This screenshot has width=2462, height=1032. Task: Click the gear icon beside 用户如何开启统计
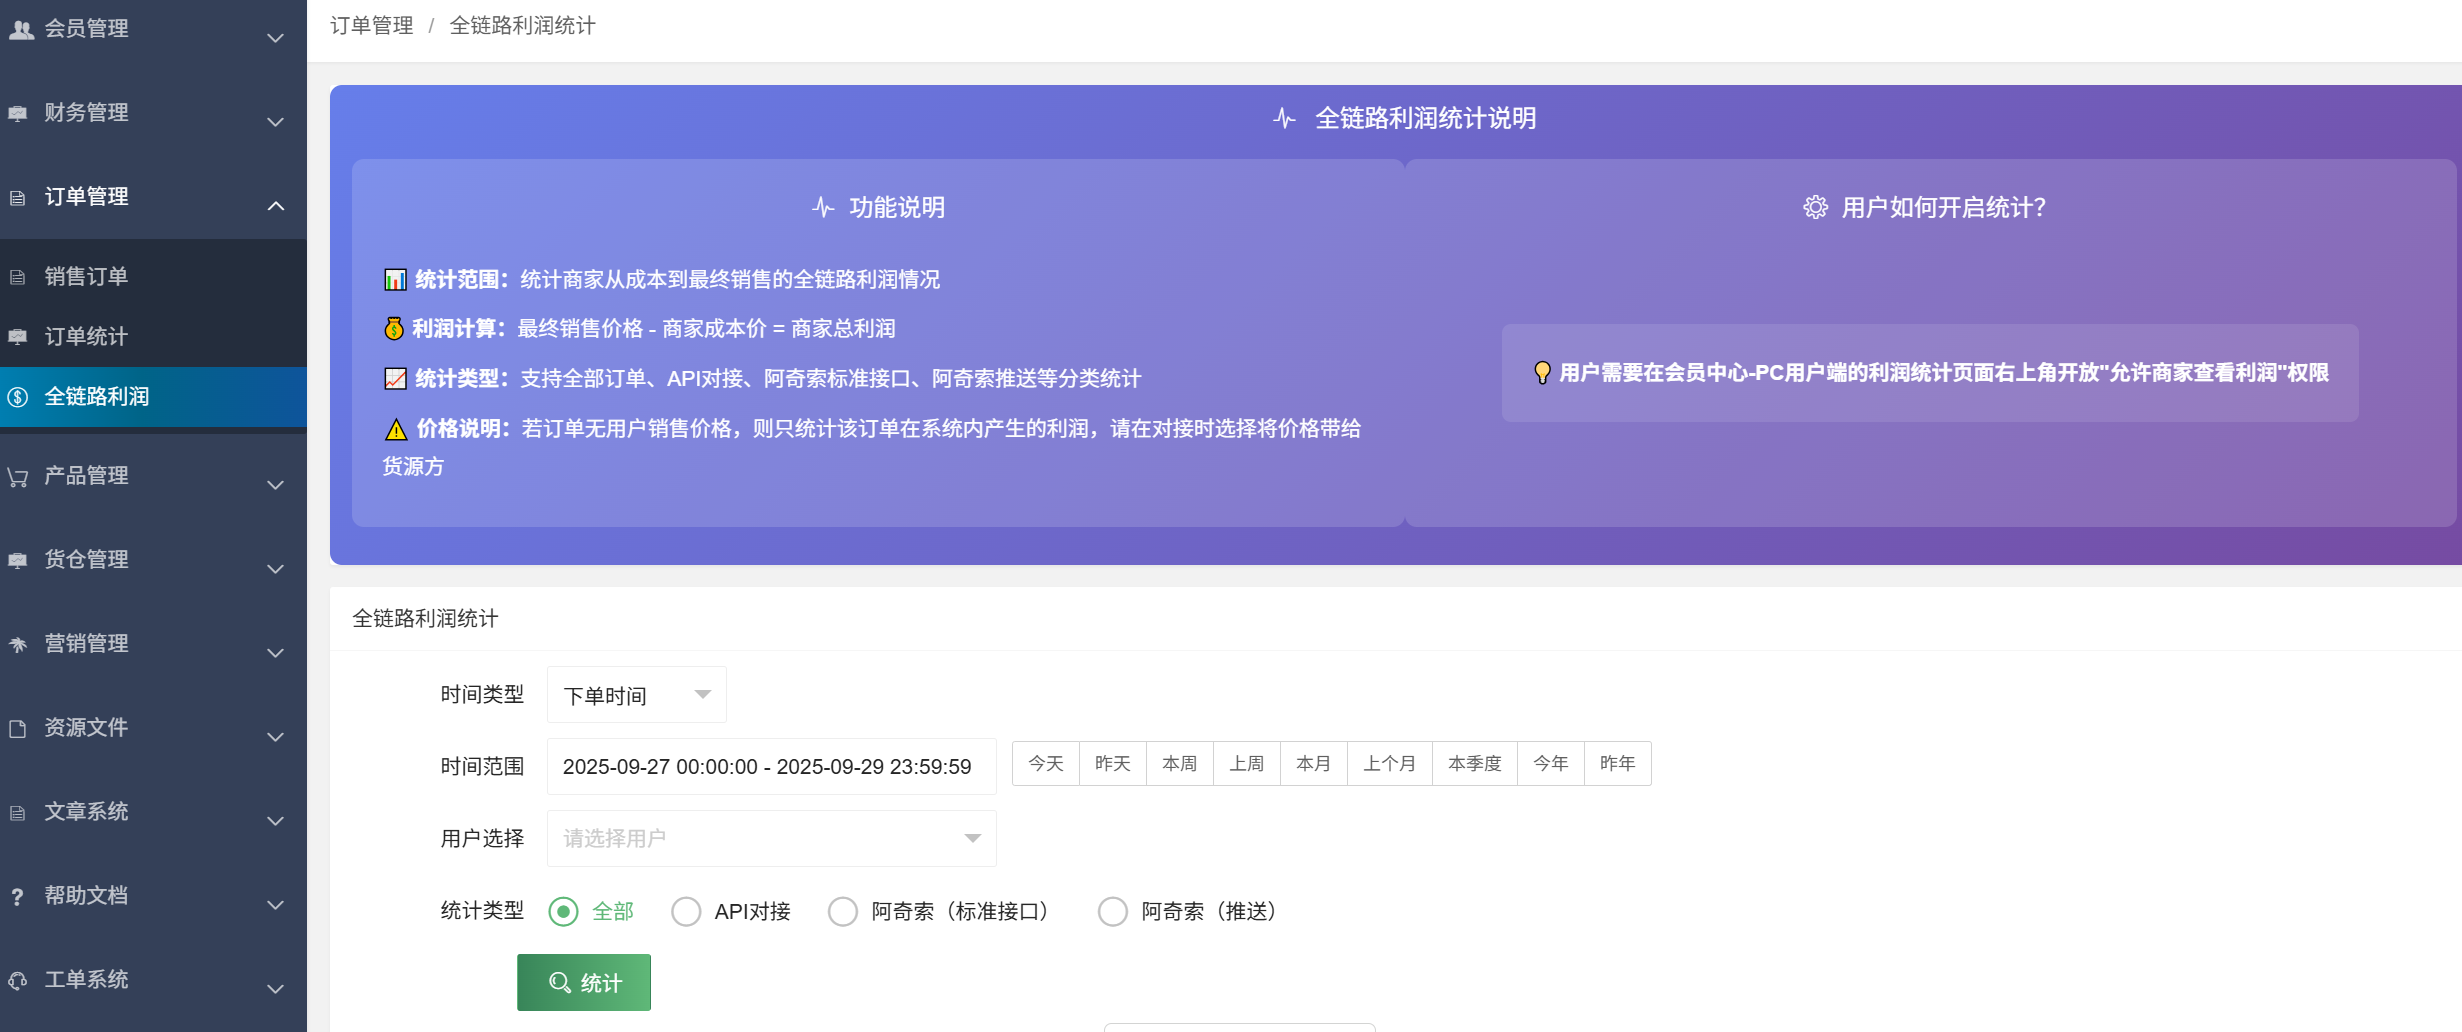pos(1815,208)
